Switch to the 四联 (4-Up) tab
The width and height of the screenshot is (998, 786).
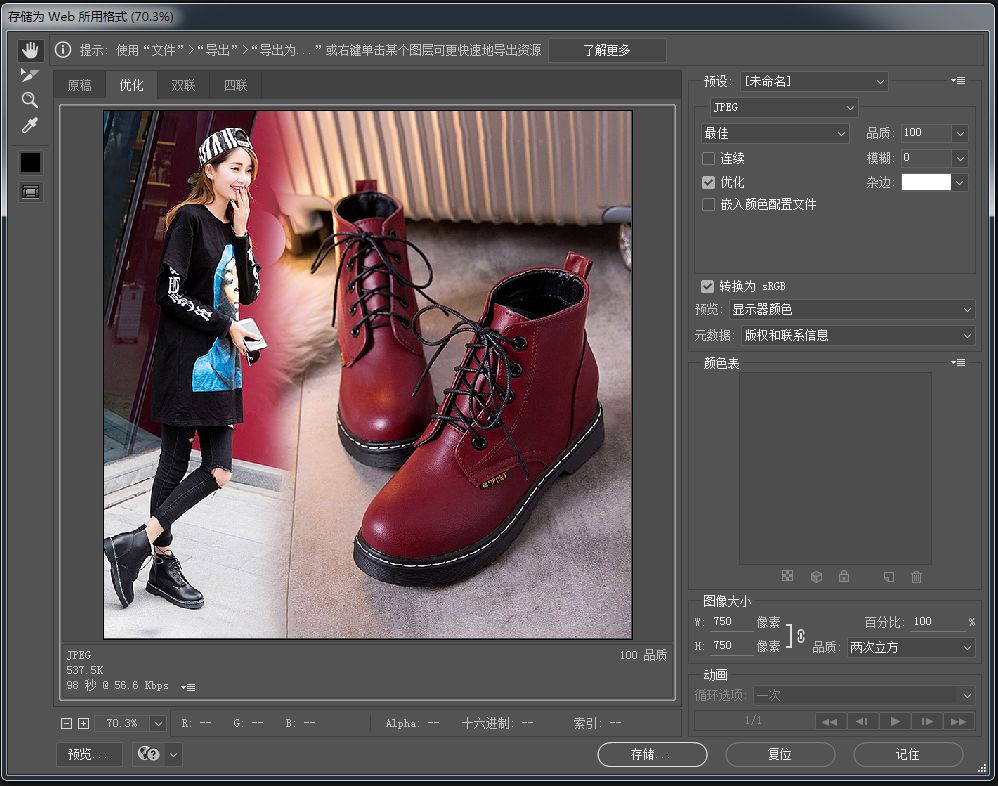tap(235, 85)
